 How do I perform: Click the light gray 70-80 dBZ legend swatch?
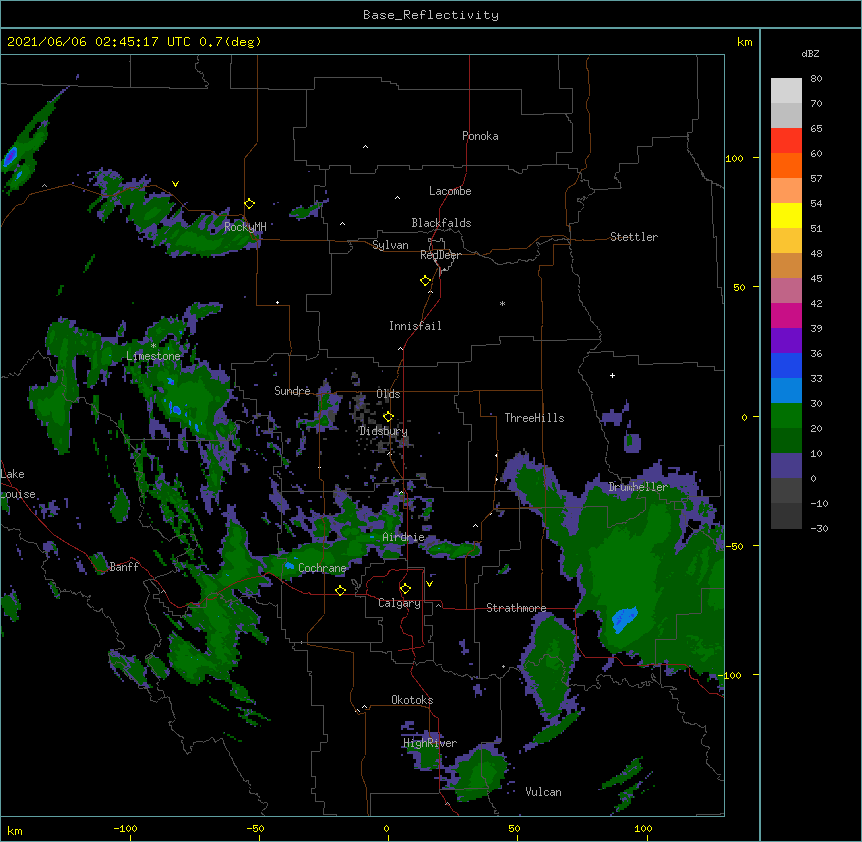(786, 91)
